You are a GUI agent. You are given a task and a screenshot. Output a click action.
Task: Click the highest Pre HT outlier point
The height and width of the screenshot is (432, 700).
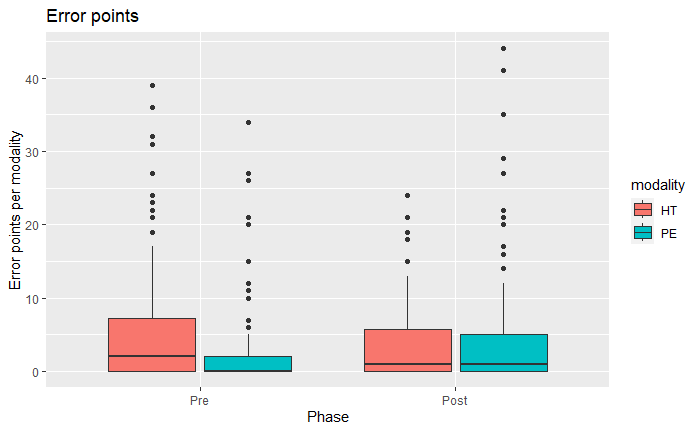click(152, 85)
